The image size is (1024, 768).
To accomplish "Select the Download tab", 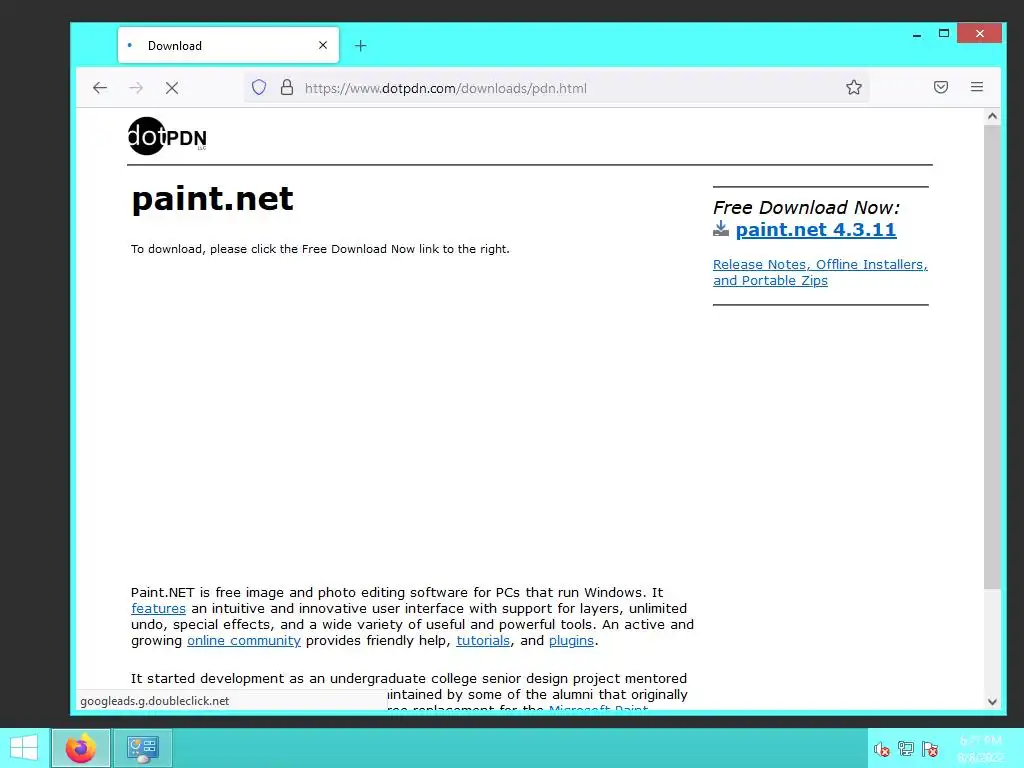I will point(228,45).
